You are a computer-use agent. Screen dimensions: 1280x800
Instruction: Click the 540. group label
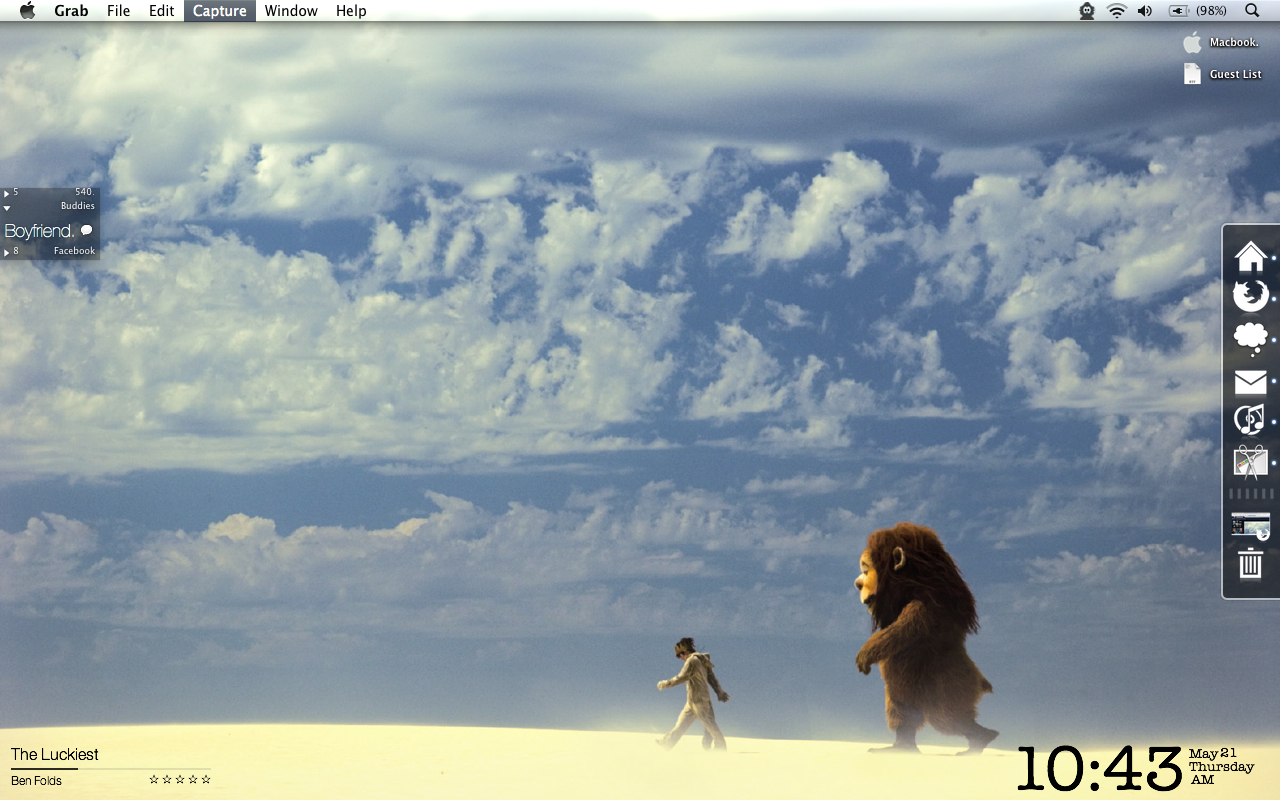[84, 192]
